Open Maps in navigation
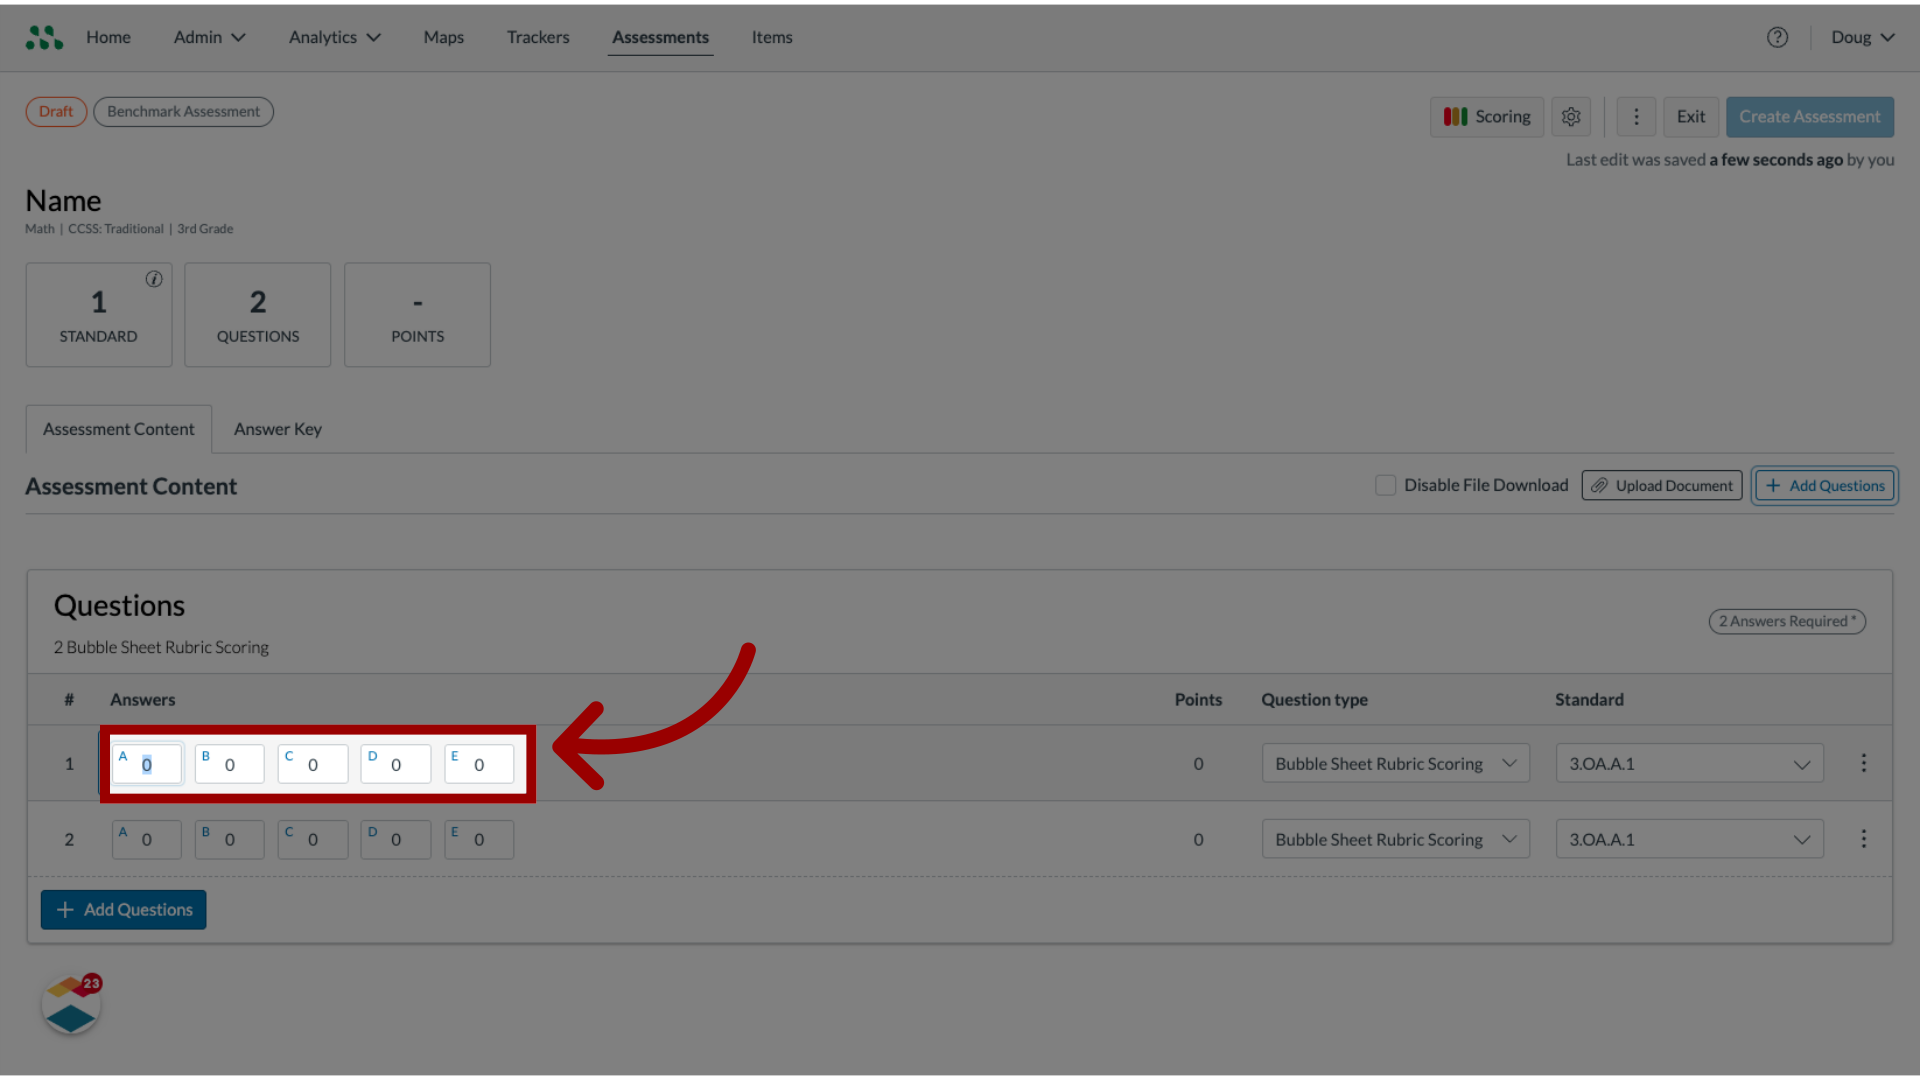 (443, 37)
